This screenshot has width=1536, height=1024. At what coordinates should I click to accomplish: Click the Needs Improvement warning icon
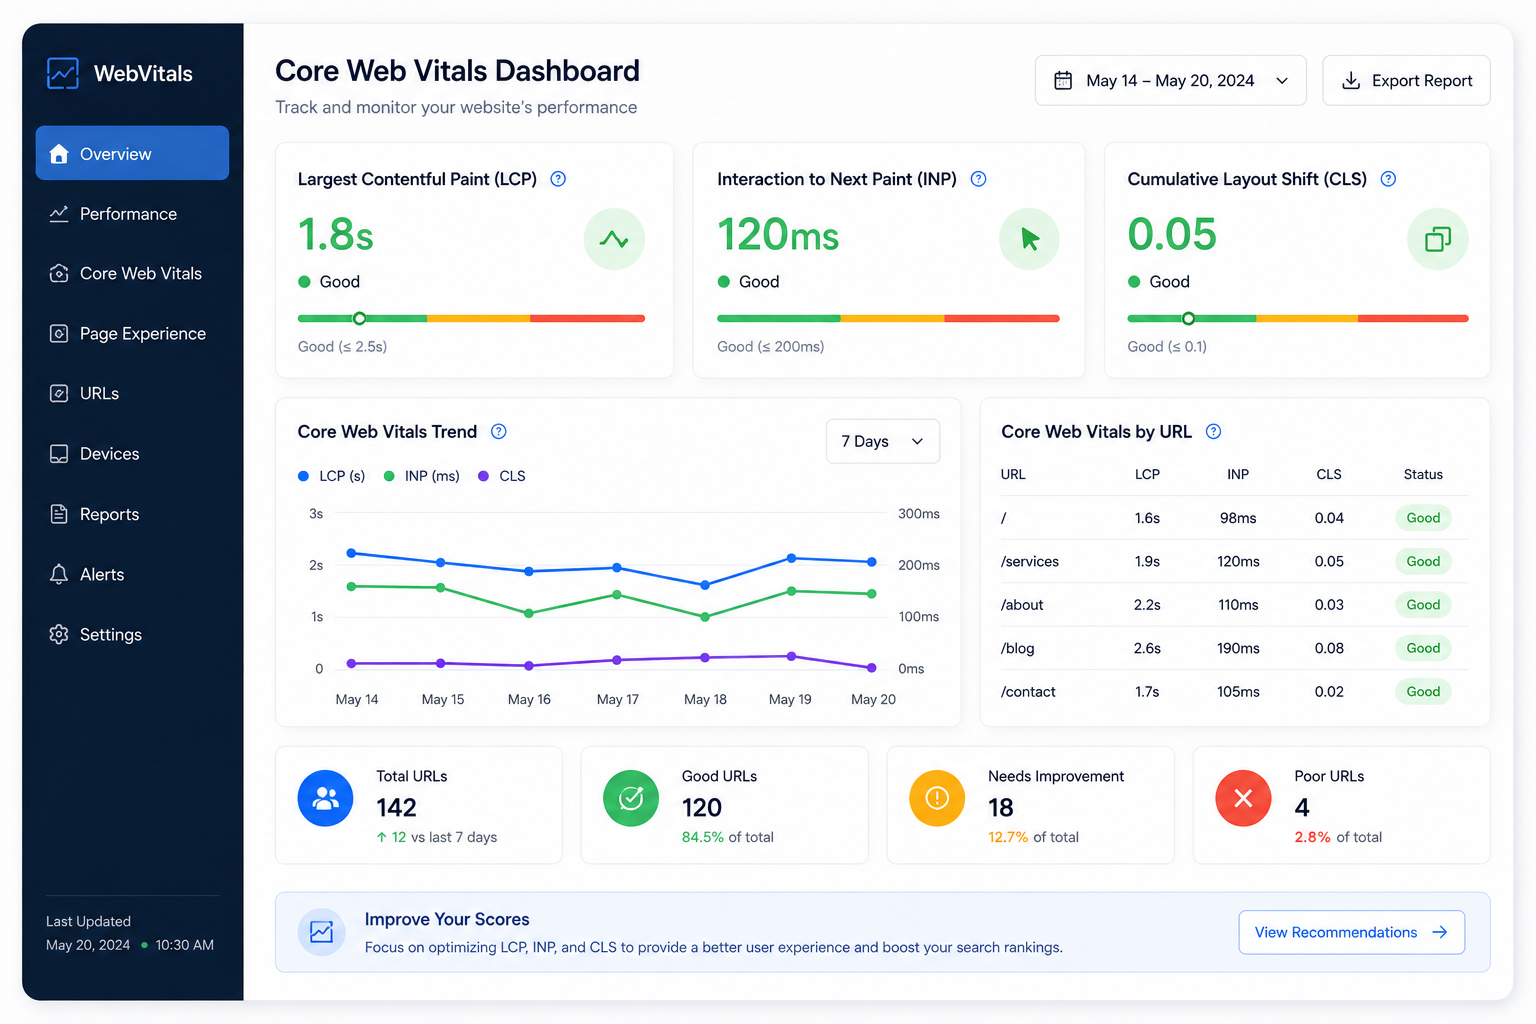coord(937,798)
